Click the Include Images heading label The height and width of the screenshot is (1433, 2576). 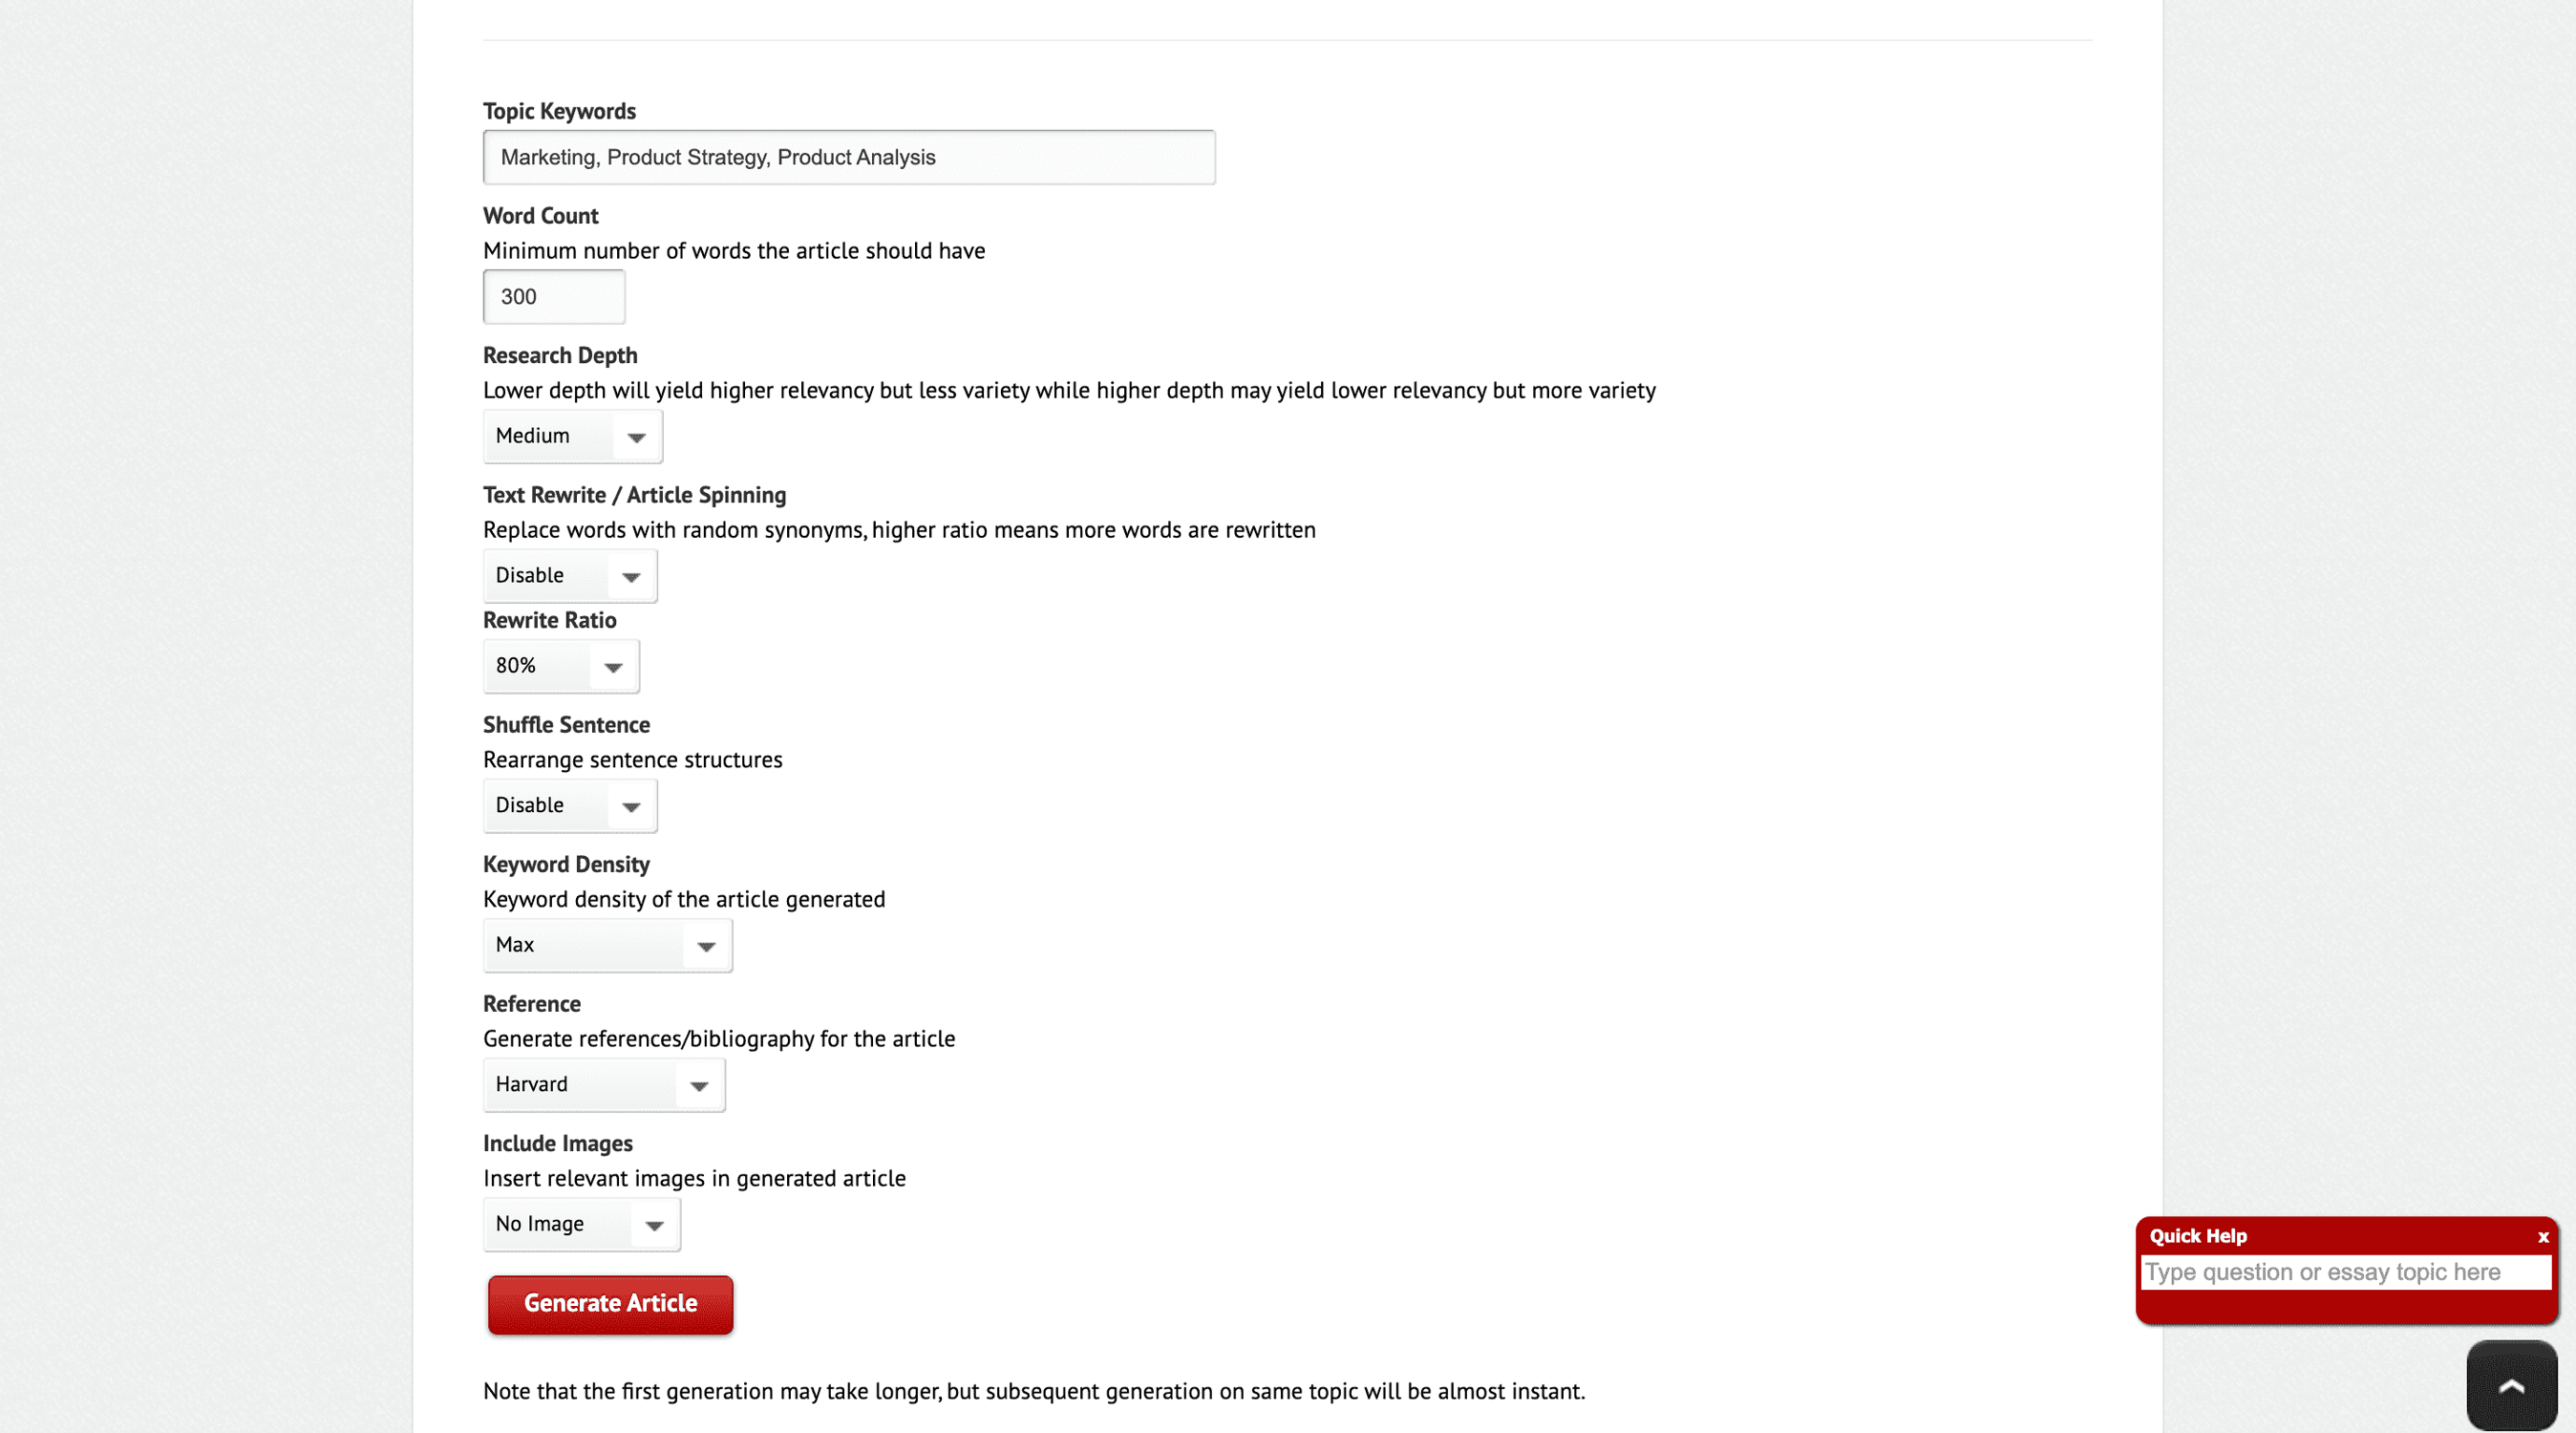coord(557,1143)
